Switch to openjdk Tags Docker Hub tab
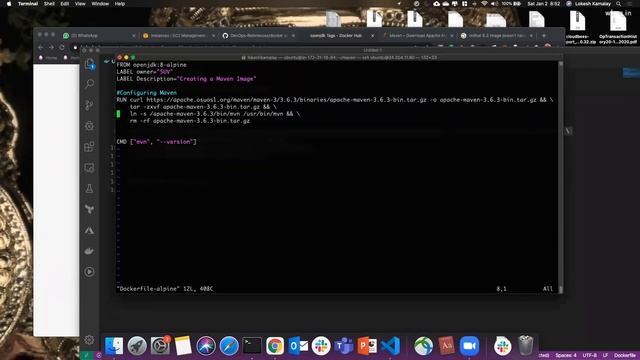Screen dimensions: 640x360 pos(336,36)
